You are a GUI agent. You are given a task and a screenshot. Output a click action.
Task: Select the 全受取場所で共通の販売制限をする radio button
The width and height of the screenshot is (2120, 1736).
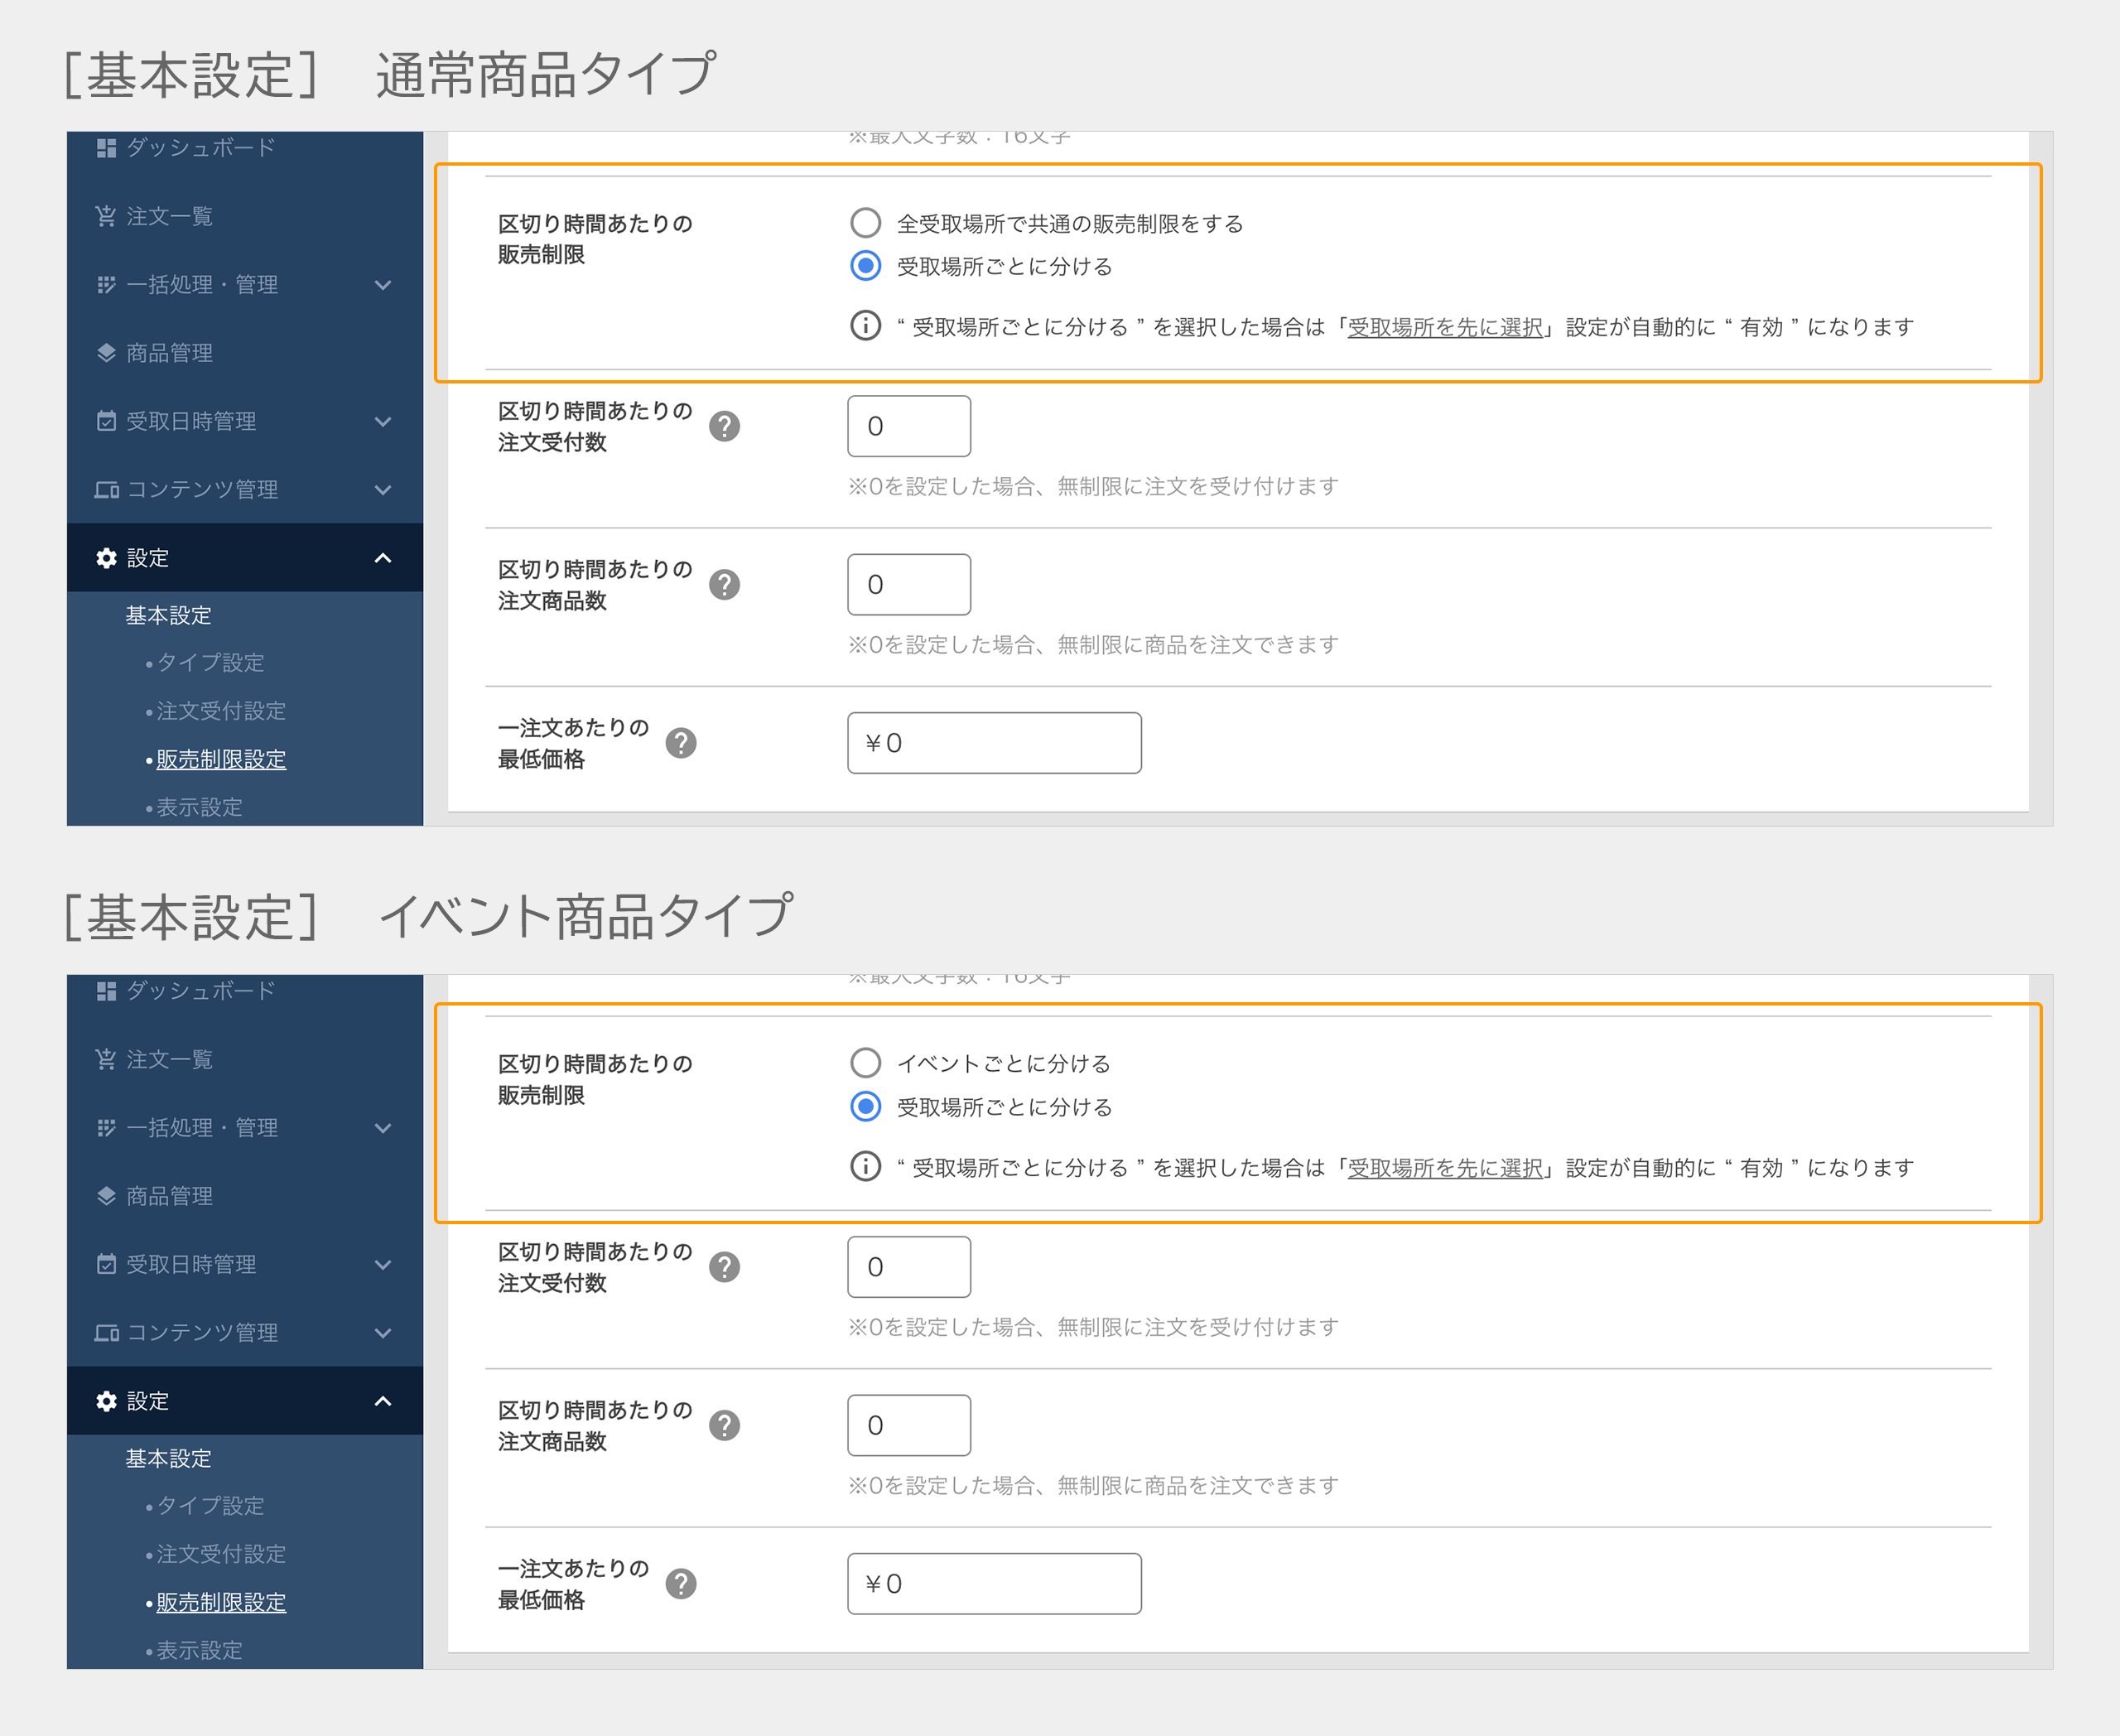tap(864, 222)
